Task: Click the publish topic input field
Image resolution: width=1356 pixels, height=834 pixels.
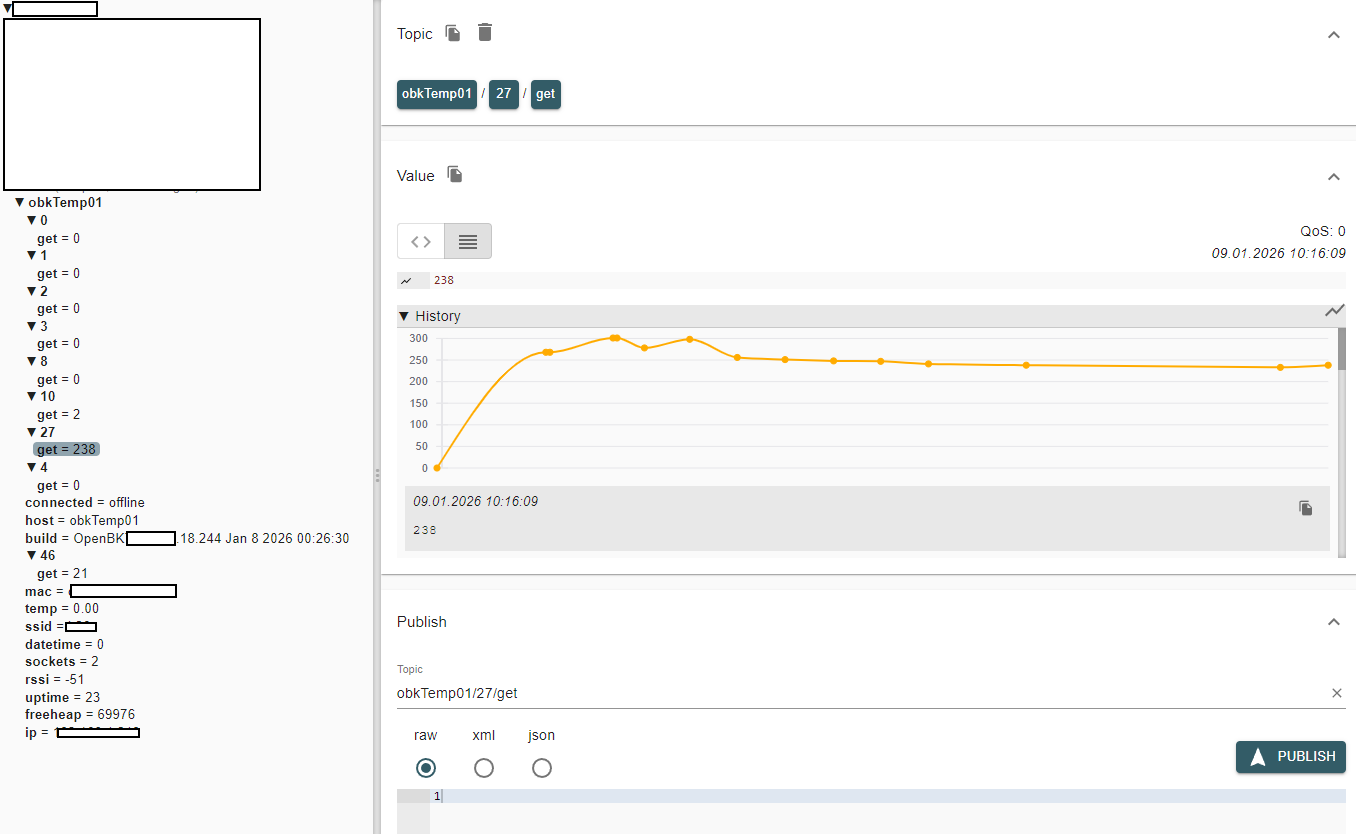Action: point(860,693)
